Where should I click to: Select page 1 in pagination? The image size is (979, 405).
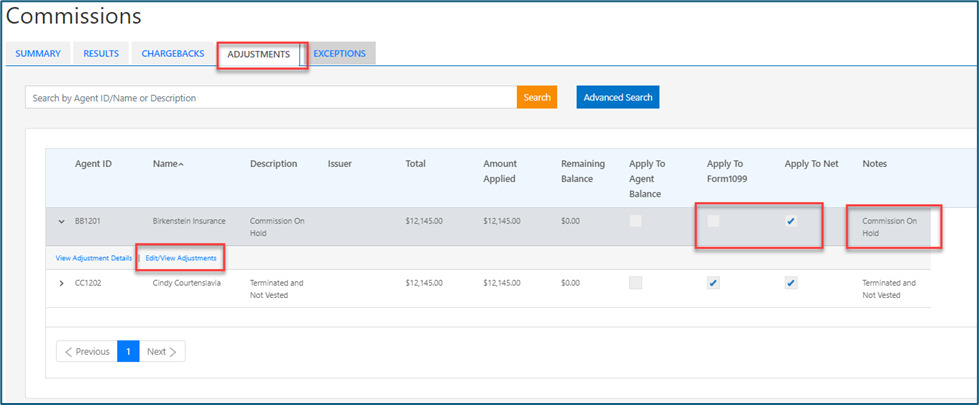click(128, 352)
